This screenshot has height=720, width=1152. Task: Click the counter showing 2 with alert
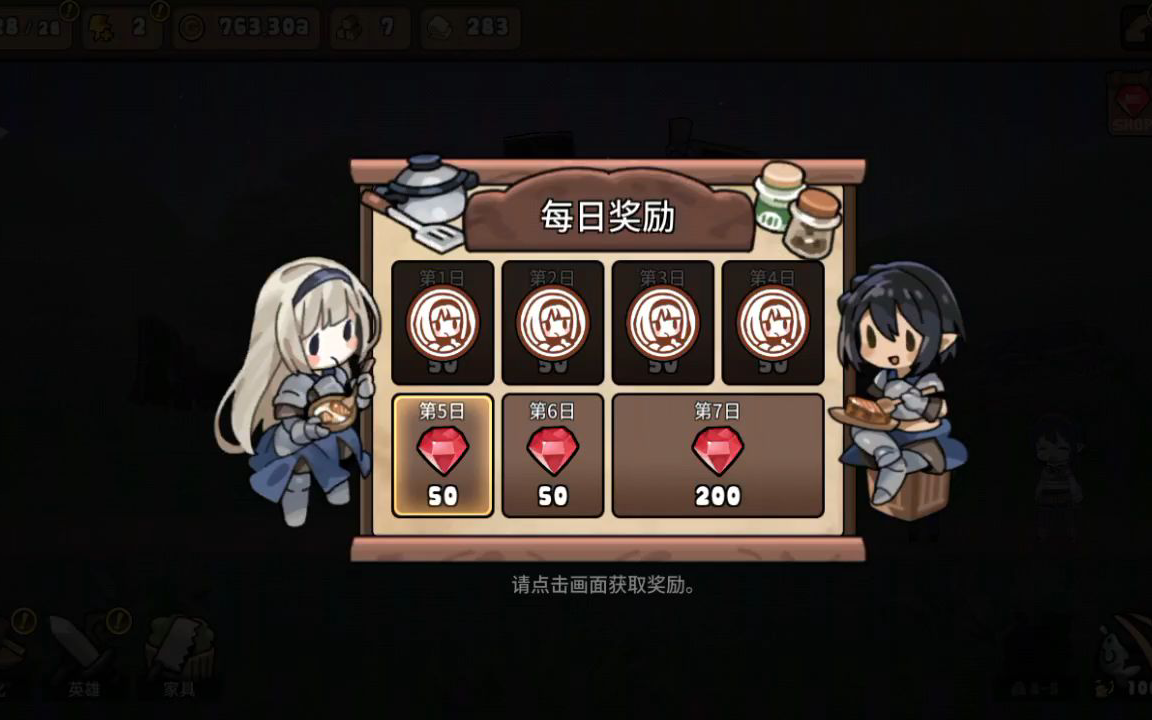(x=122, y=28)
